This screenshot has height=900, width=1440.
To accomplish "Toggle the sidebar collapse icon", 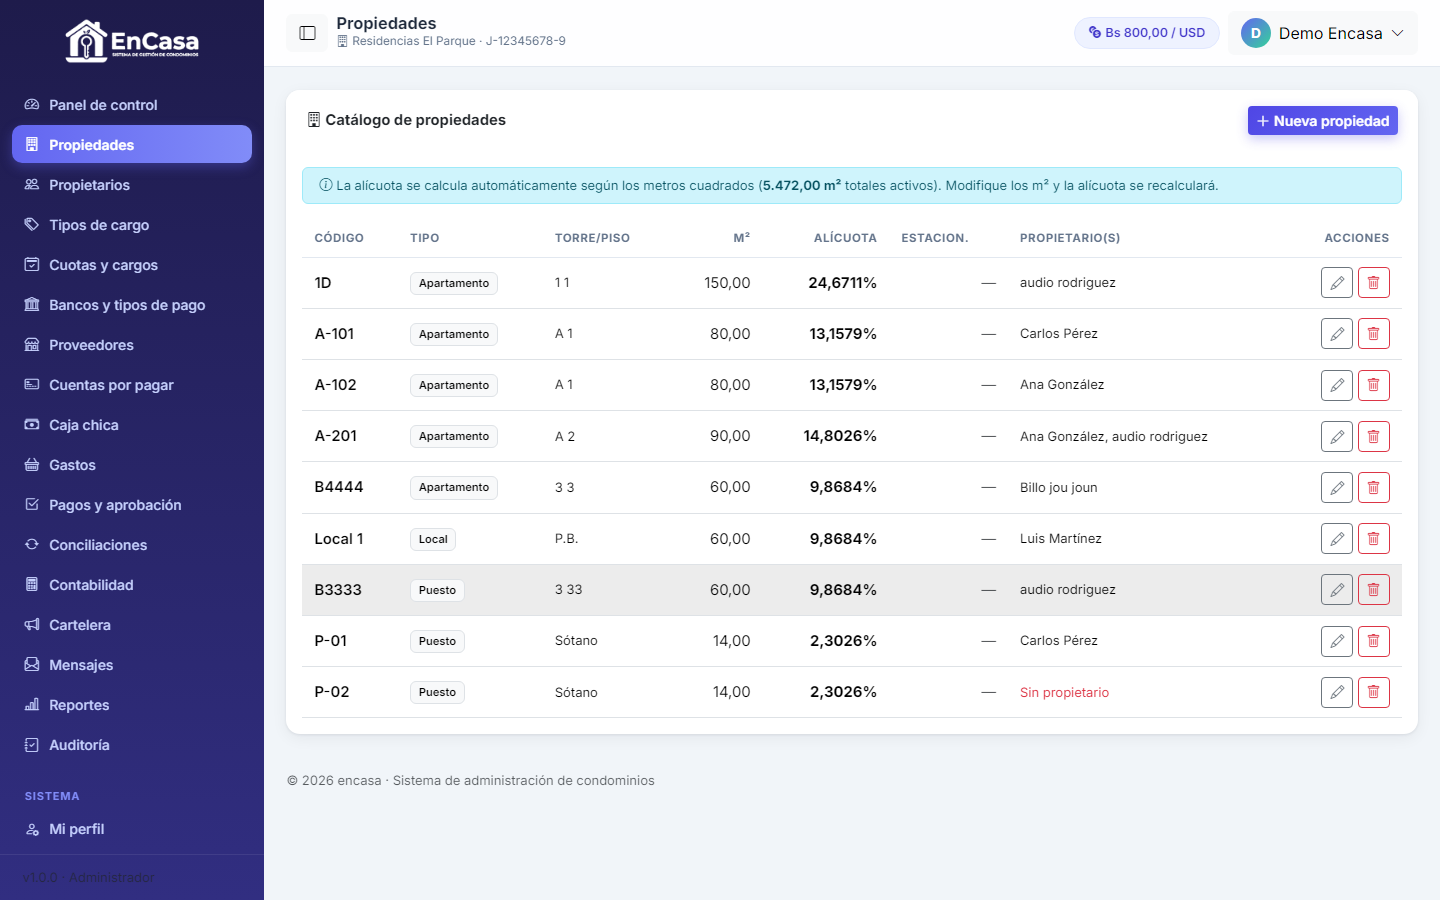I will coord(307,33).
